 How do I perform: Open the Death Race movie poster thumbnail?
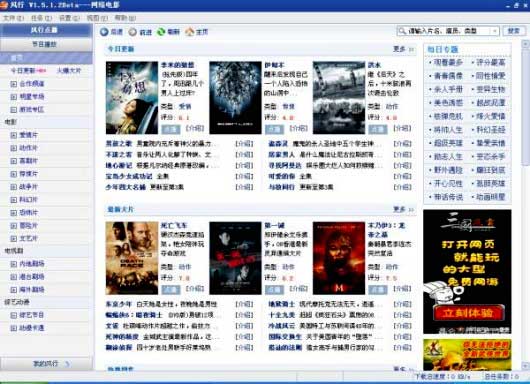132,258
